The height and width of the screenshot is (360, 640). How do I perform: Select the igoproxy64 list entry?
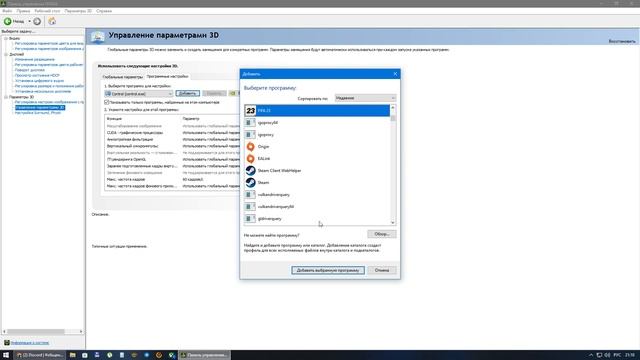click(317, 122)
